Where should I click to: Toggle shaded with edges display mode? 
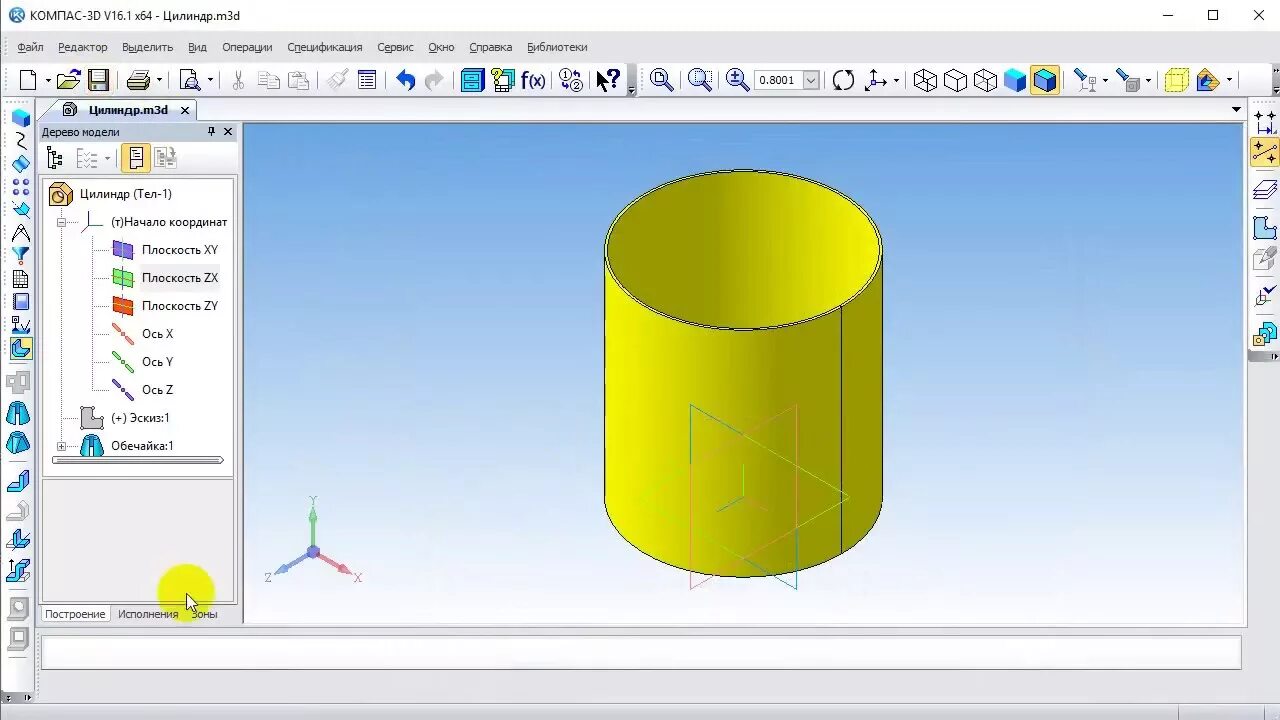coord(1045,81)
